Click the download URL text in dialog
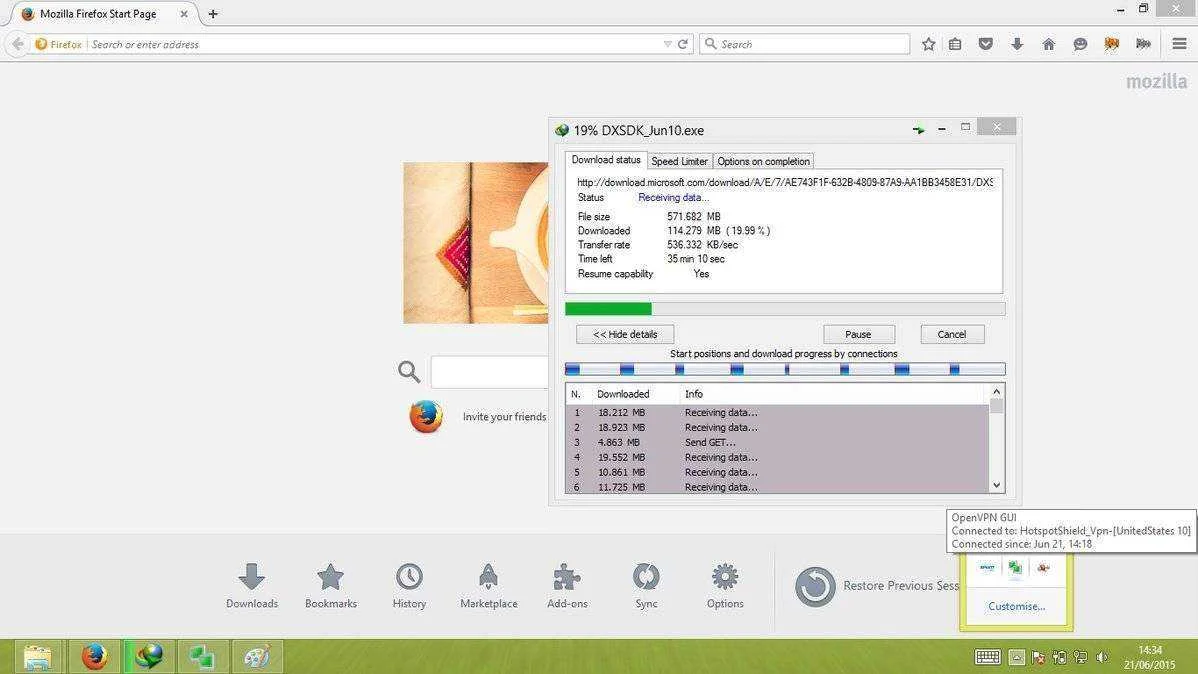Image resolution: width=1198 pixels, height=674 pixels. [x=785, y=182]
